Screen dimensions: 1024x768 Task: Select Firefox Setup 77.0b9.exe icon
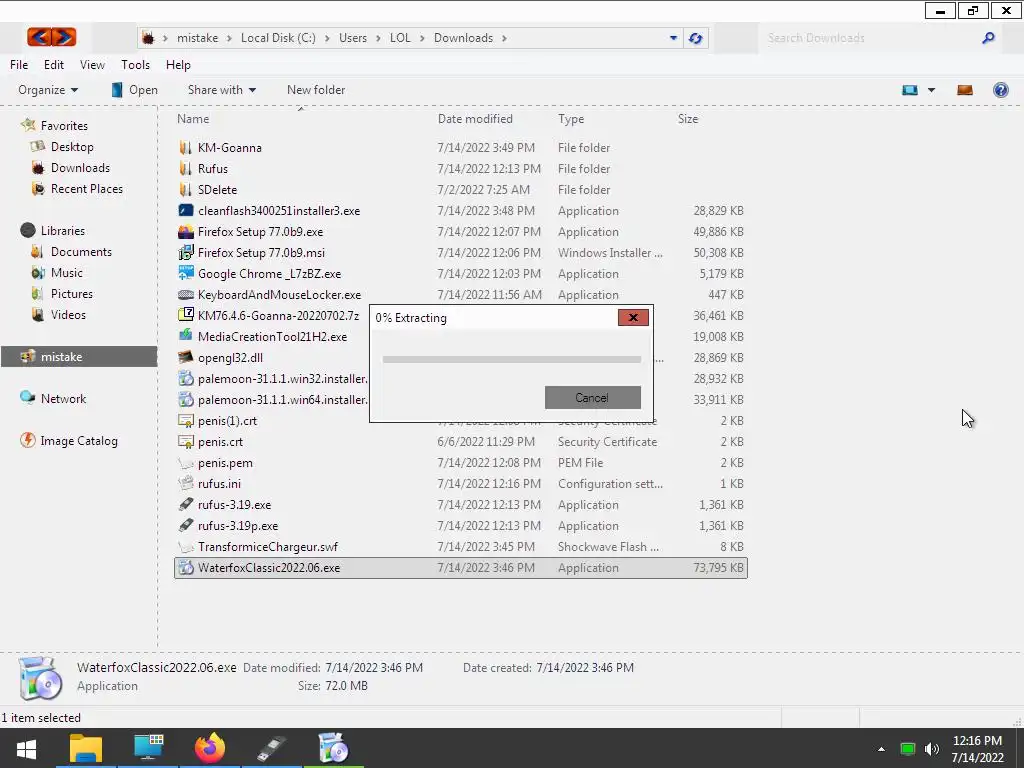(x=185, y=231)
